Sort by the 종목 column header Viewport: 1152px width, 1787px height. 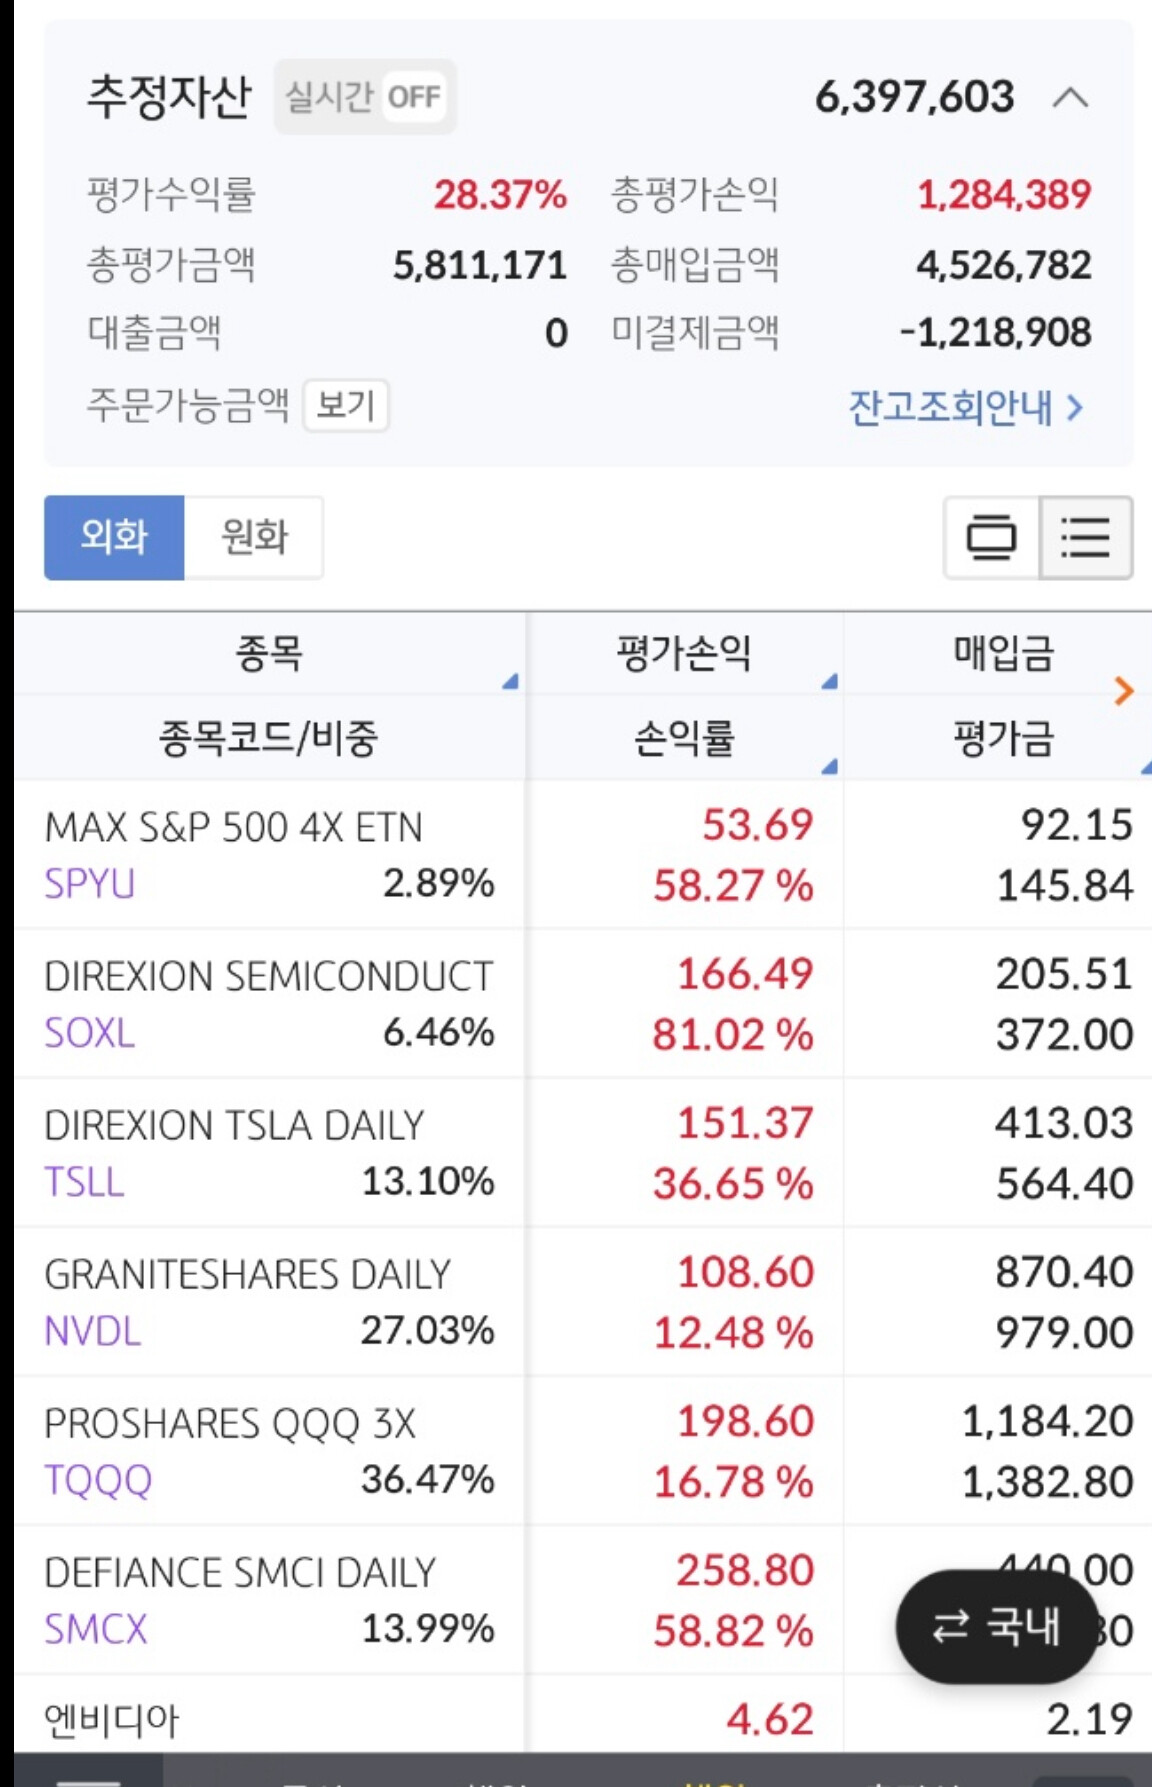(x=268, y=653)
